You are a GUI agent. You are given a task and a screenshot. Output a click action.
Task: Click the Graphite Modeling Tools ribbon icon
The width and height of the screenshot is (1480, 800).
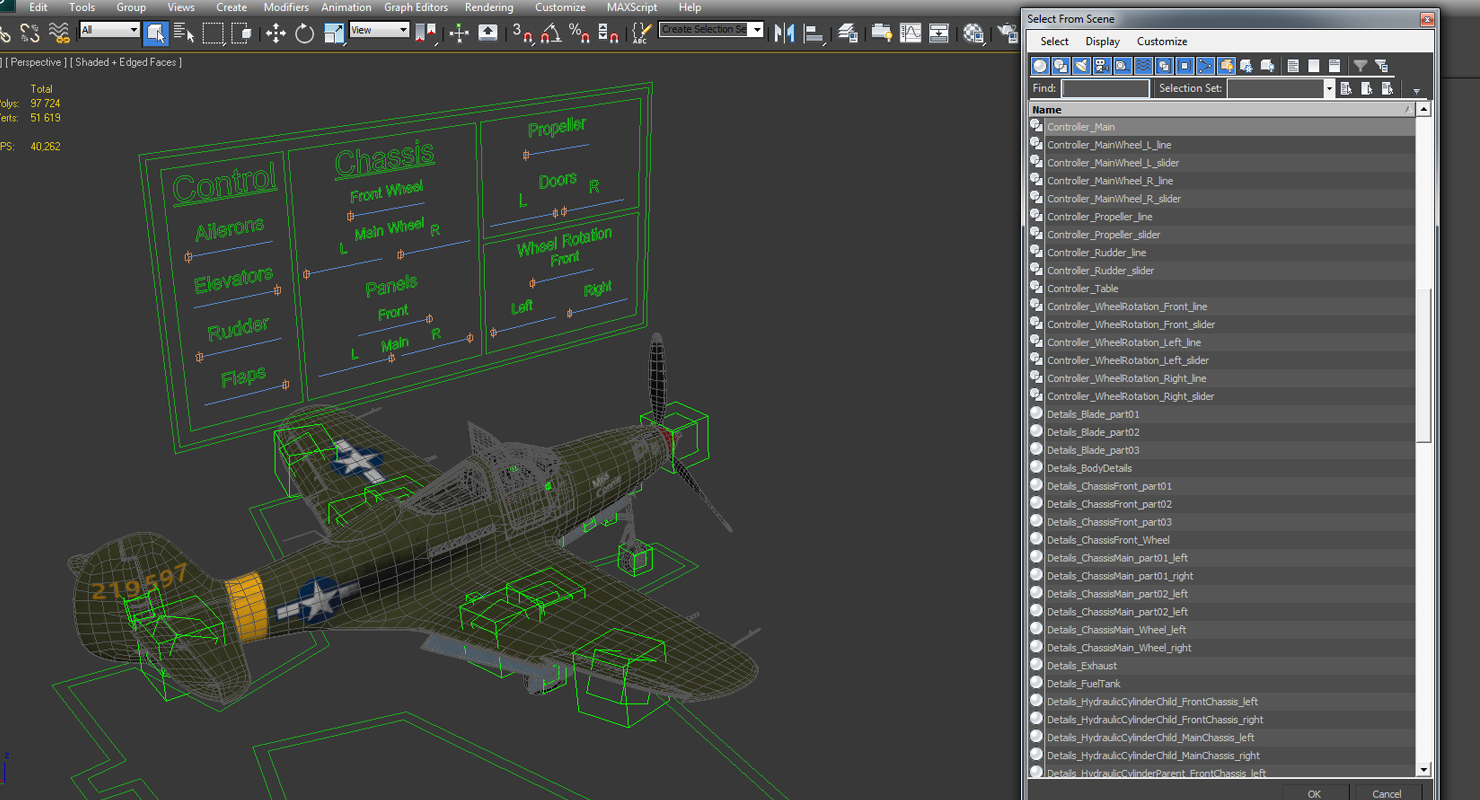[882, 32]
